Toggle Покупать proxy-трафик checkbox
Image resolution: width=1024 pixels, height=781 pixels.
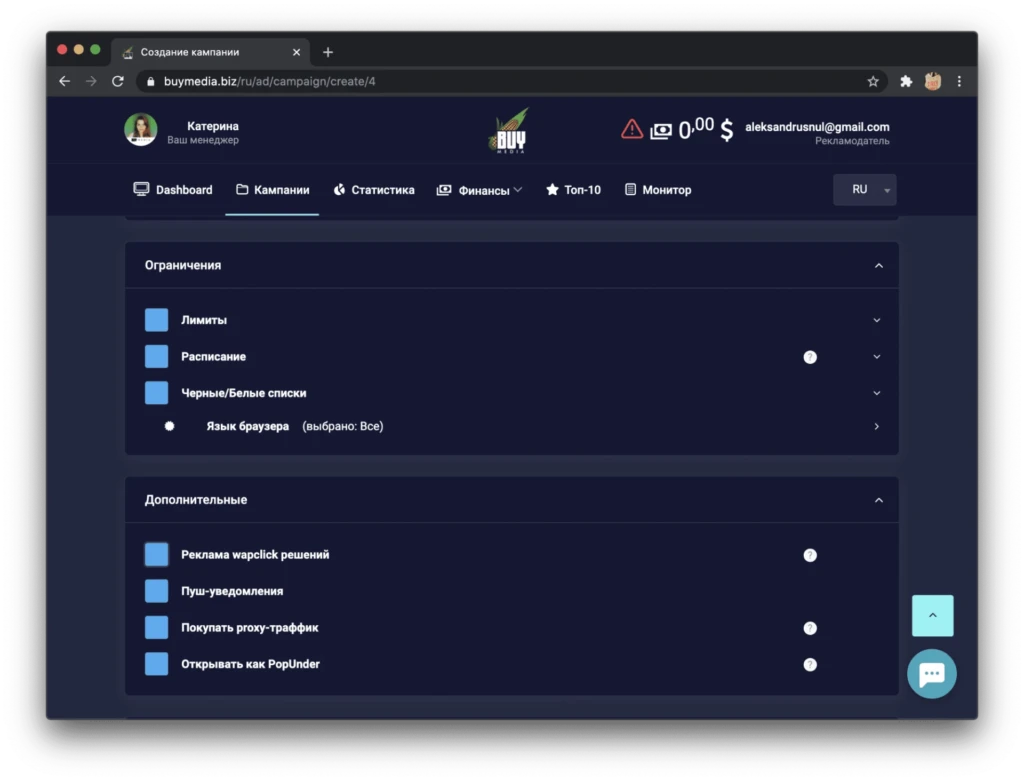156,628
